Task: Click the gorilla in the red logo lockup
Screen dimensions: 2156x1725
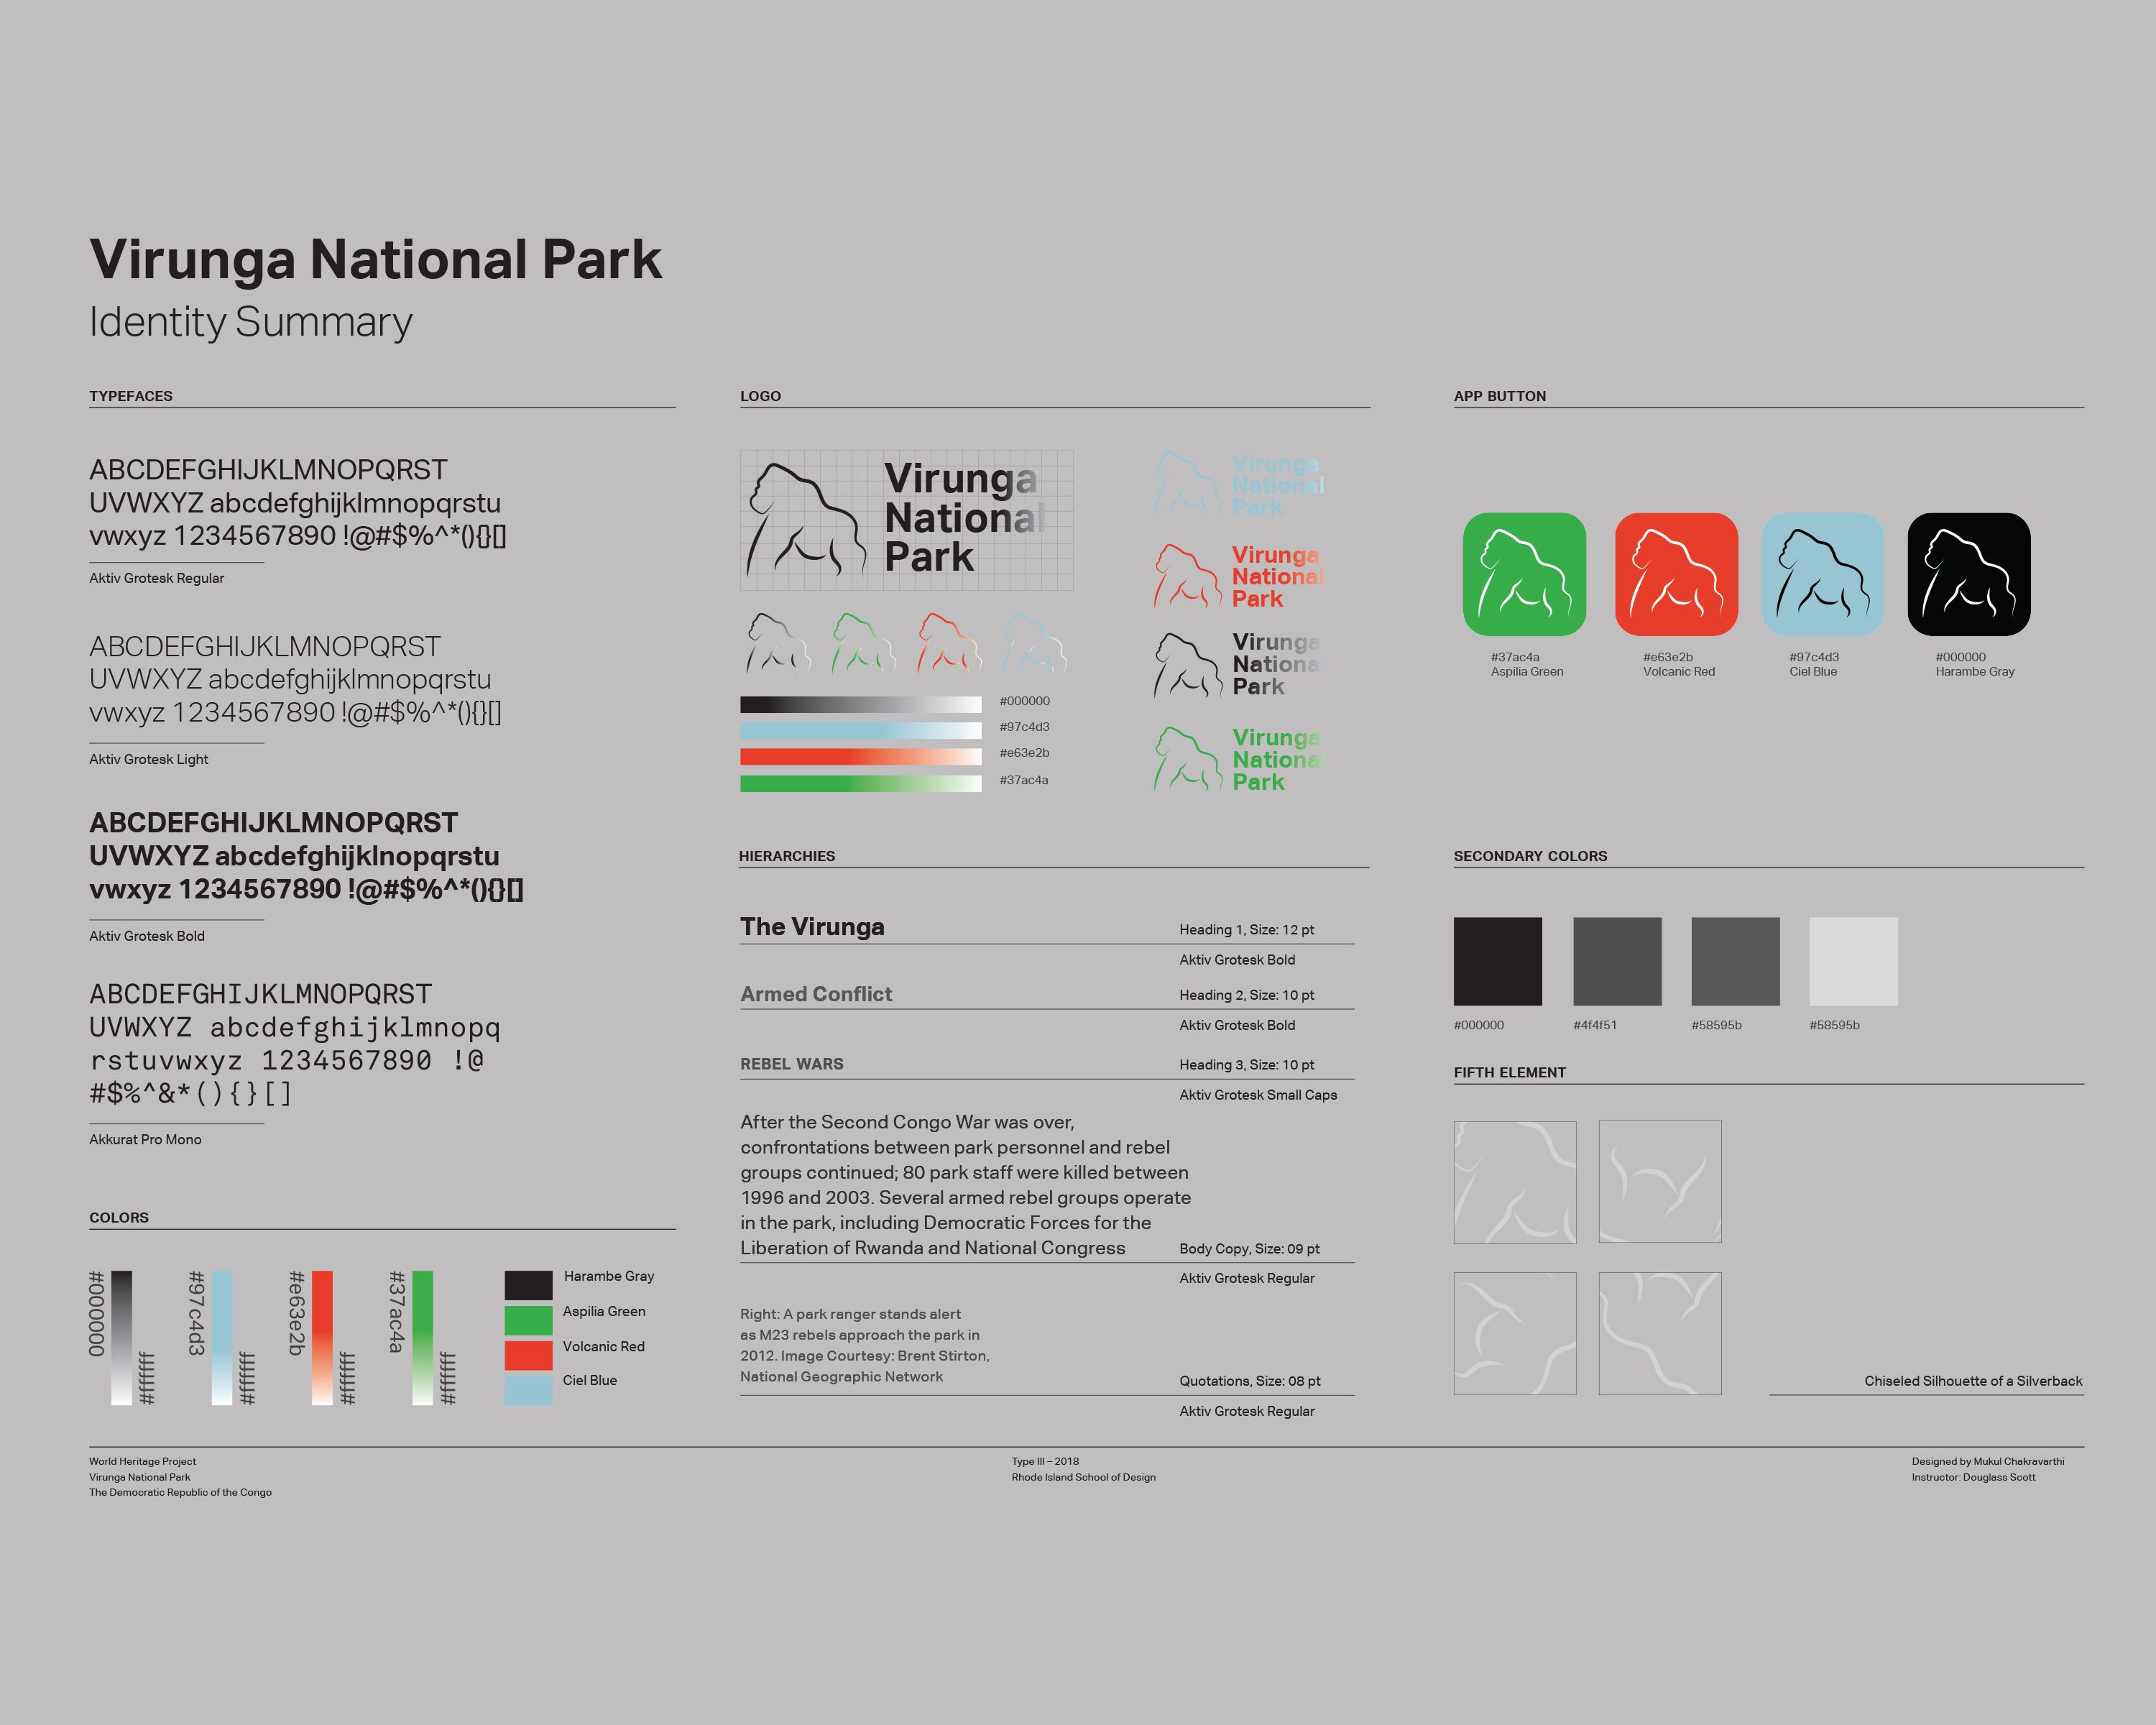Action: tap(1187, 576)
